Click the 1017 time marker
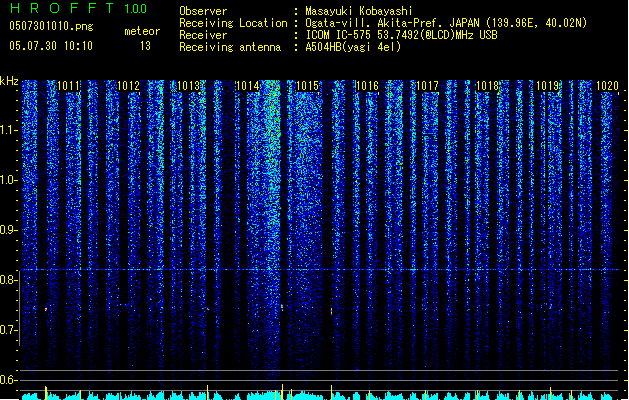The height and width of the screenshot is (400, 629). [x=427, y=86]
